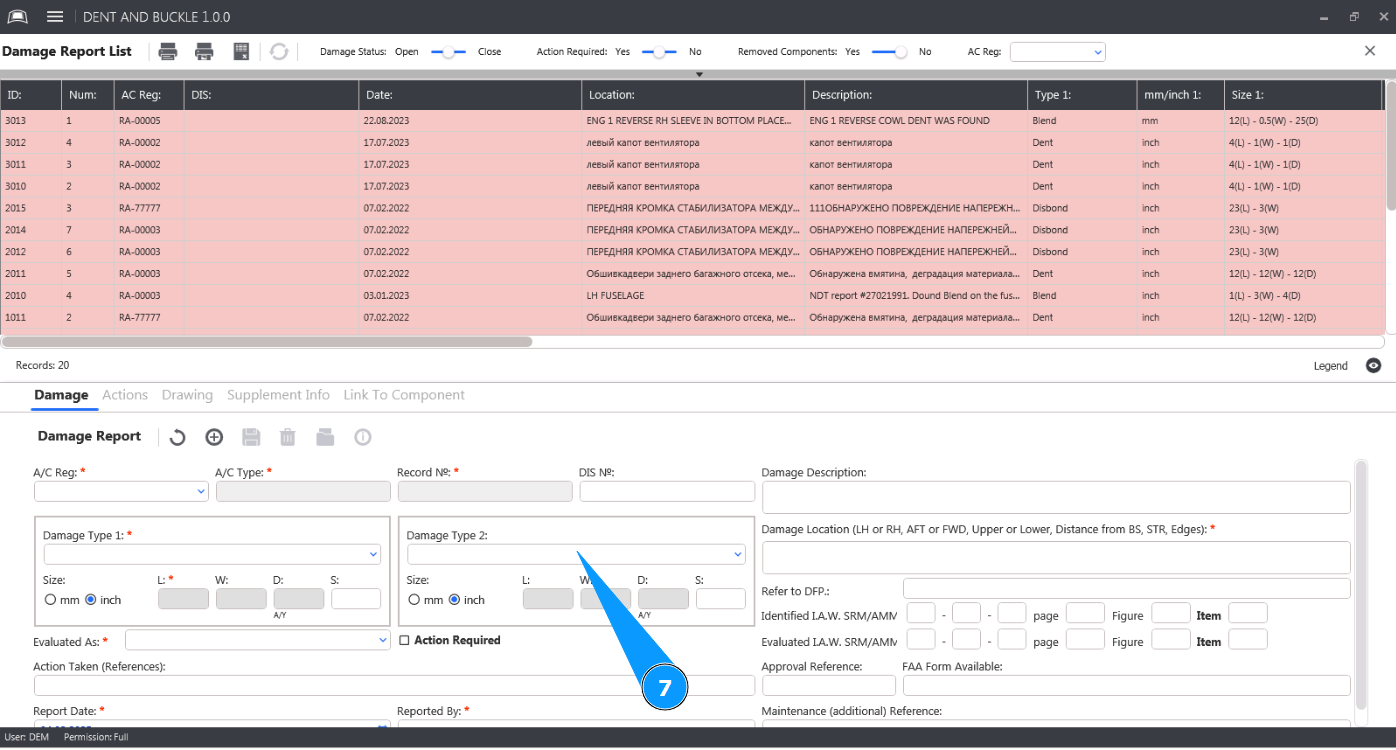The image size is (1396, 750).
Task: Sort list by Location column header
Action: click(692, 95)
